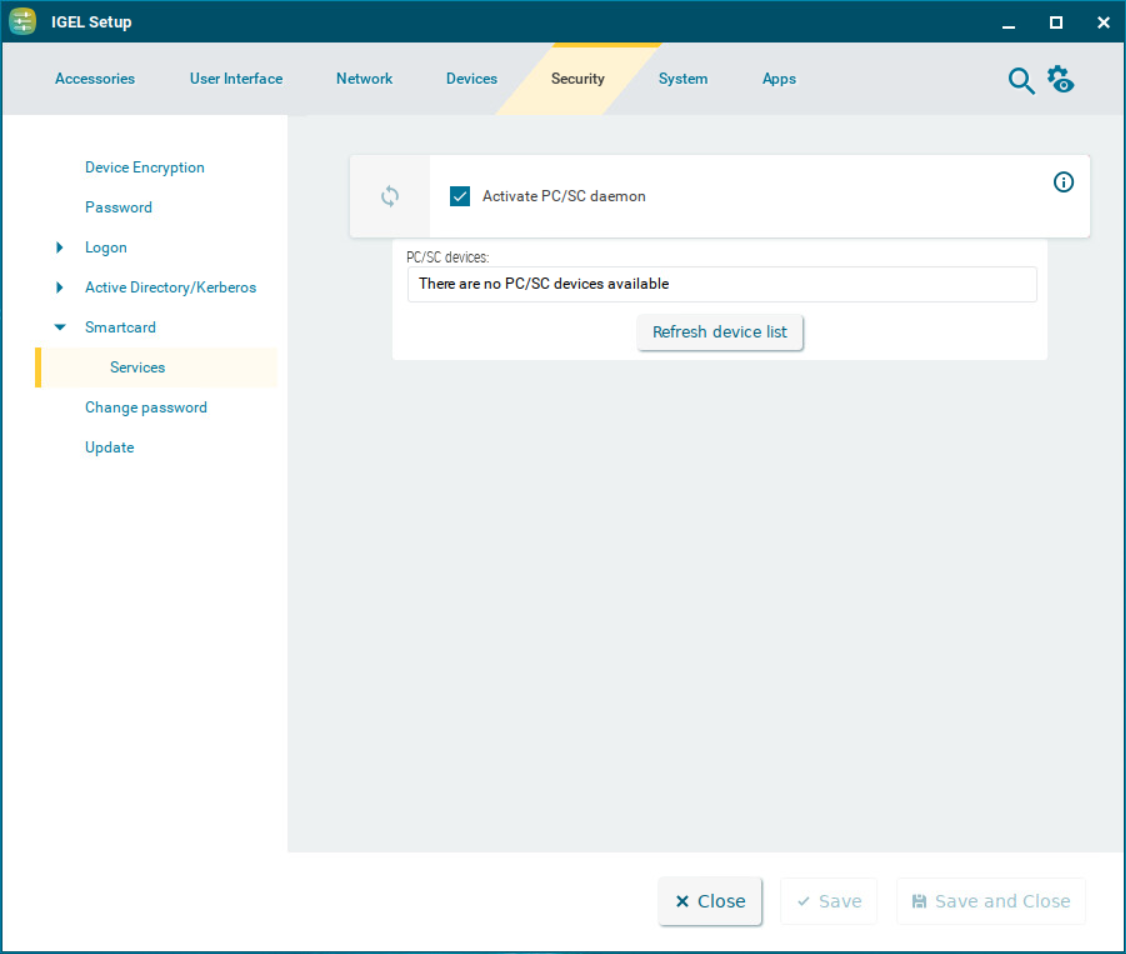Click the Close button at bottom
1126x954 pixels.
(x=710, y=901)
